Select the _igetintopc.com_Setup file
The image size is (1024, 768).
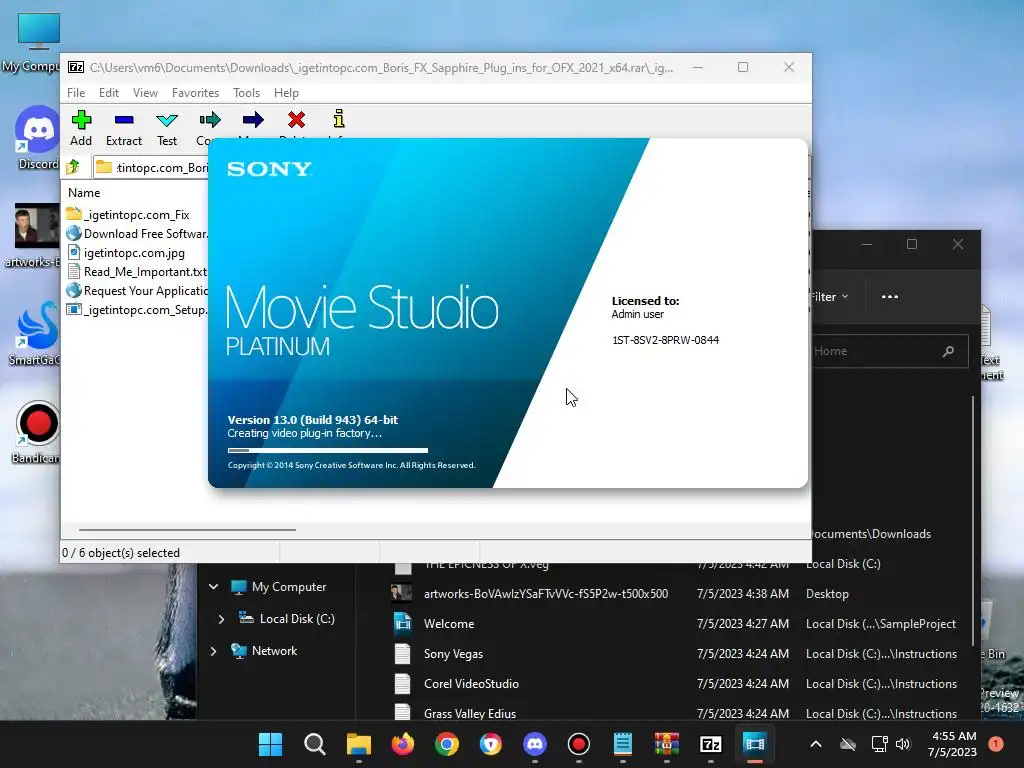click(136, 309)
